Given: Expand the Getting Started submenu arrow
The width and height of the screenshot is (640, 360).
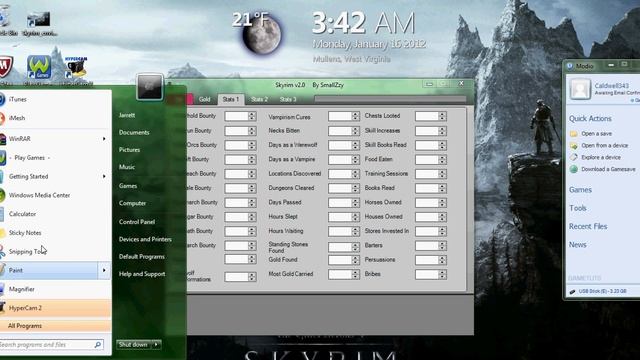Looking at the screenshot, I should click(x=104, y=176).
